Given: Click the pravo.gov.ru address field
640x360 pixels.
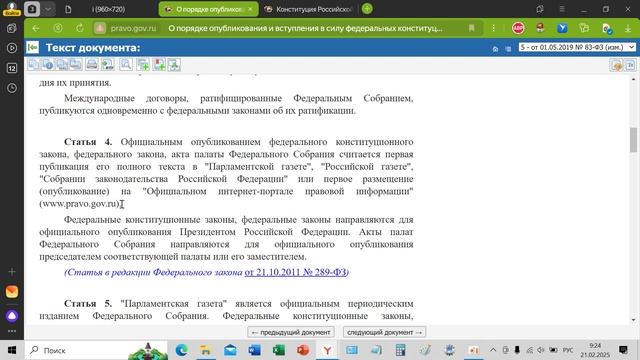Looking at the screenshot, I should (133, 28).
